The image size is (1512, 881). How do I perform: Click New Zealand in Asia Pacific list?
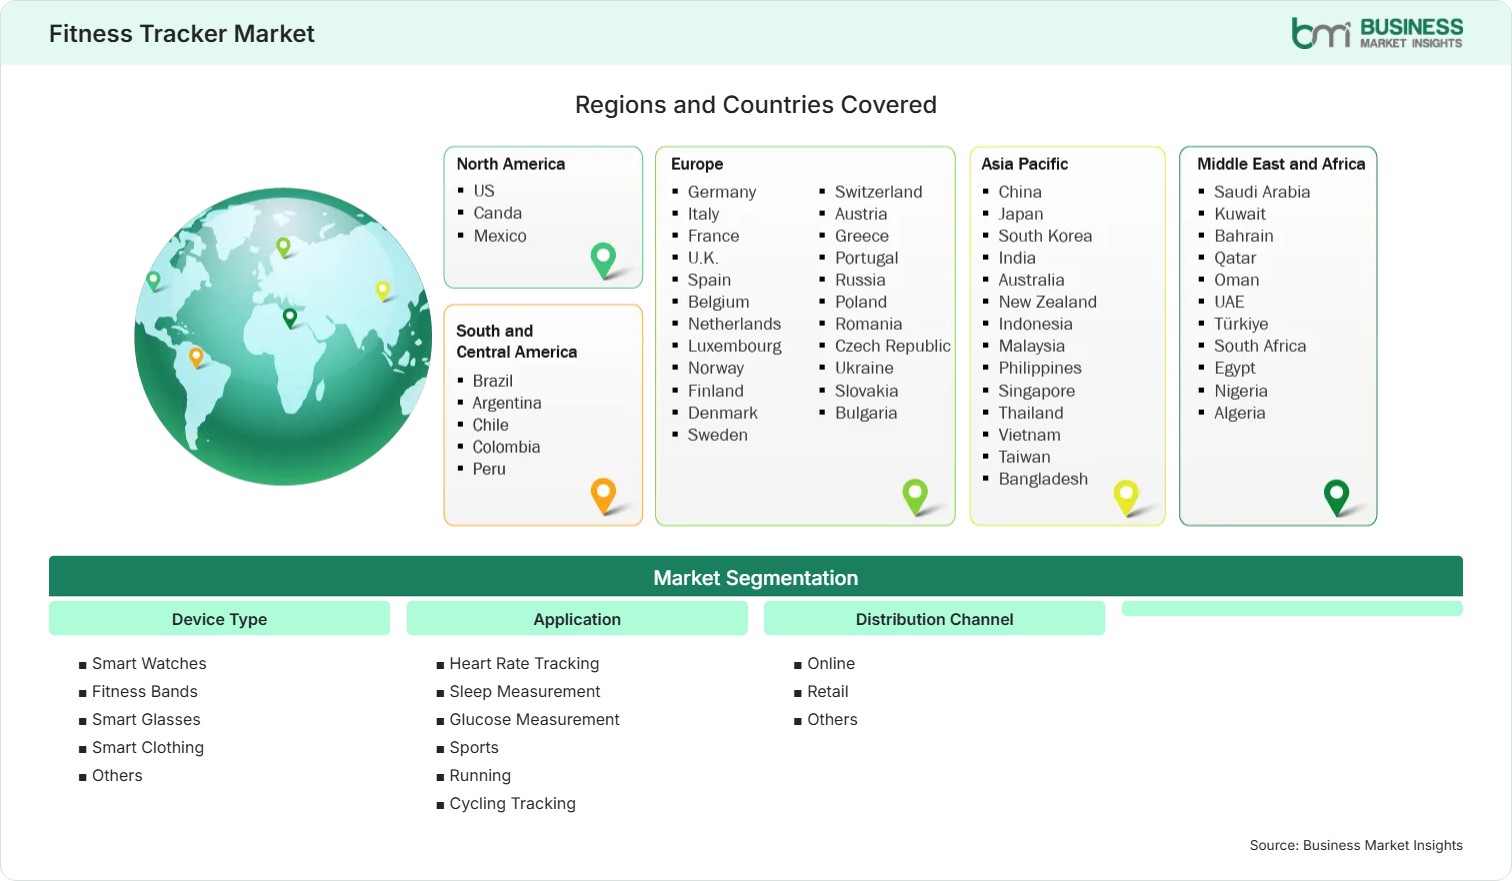[x=1048, y=302]
